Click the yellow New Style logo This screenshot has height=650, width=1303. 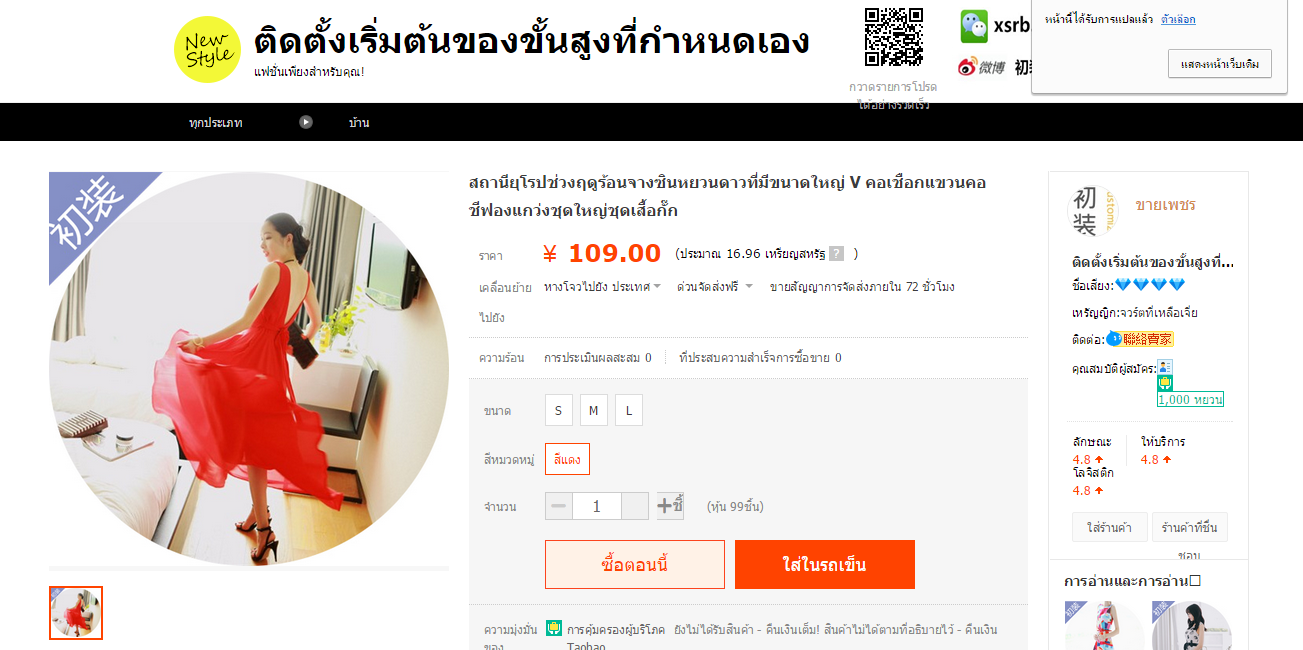click(x=207, y=50)
